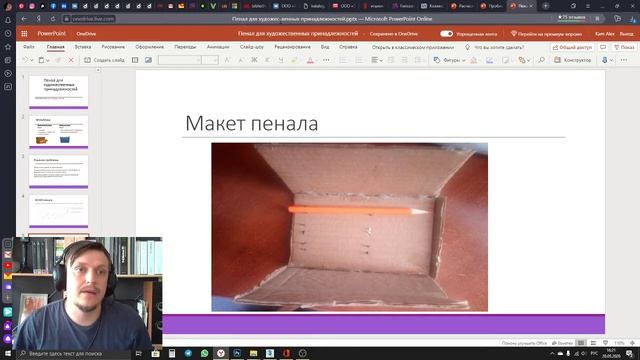Open WhatsApp from the taskbar
This screenshot has width=640, height=360.
204,353
